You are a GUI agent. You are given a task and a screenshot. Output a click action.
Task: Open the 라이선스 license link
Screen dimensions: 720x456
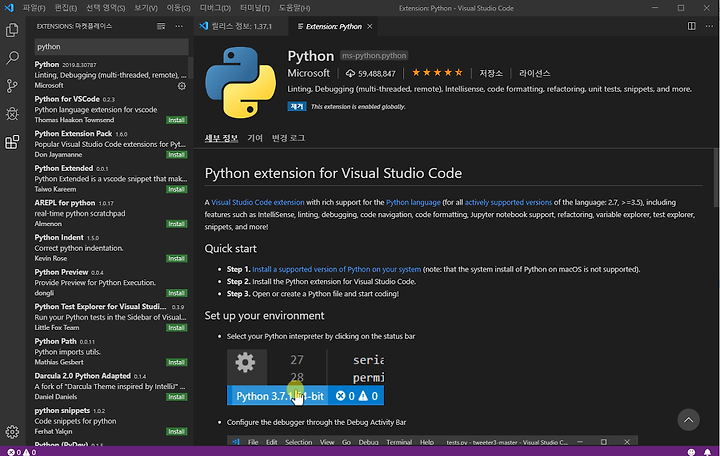(534, 73)
